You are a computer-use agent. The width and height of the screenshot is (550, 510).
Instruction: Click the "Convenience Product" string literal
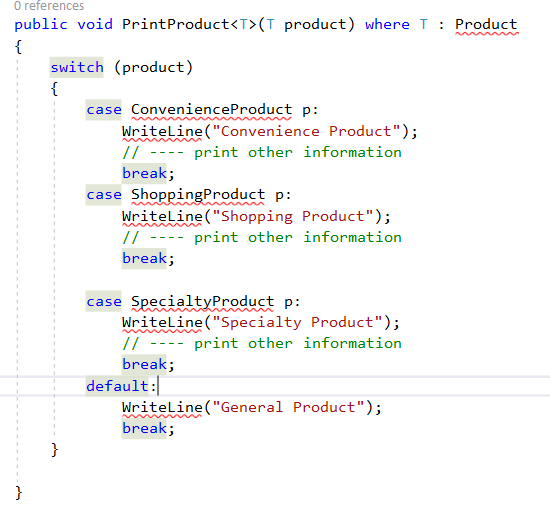point(306,131)
